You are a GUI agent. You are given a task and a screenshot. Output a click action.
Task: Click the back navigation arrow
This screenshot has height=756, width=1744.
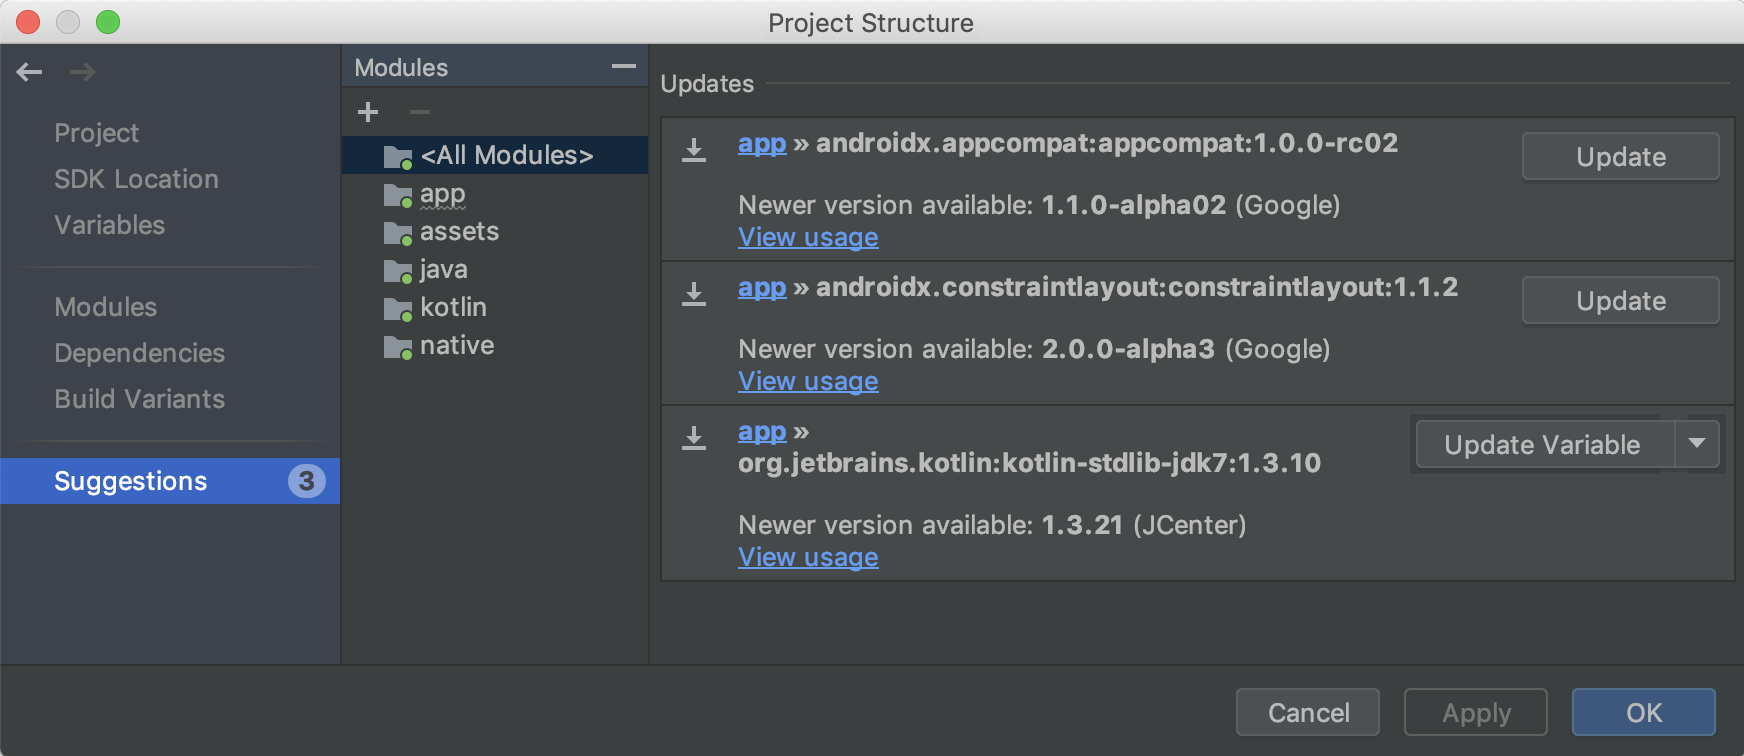coord(30,72)
